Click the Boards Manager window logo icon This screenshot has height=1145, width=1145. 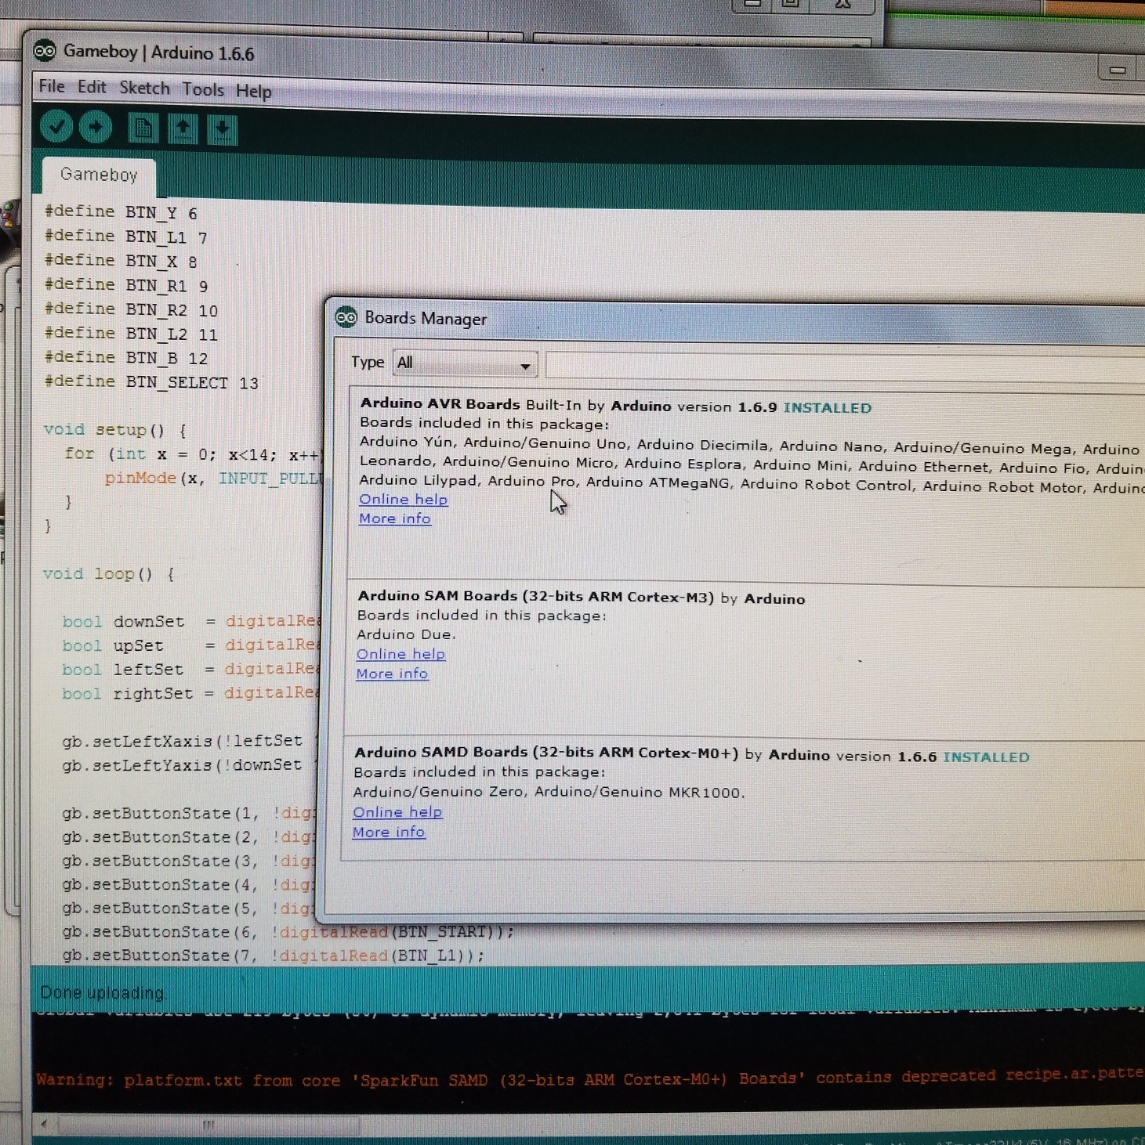[x=346, y=317]
